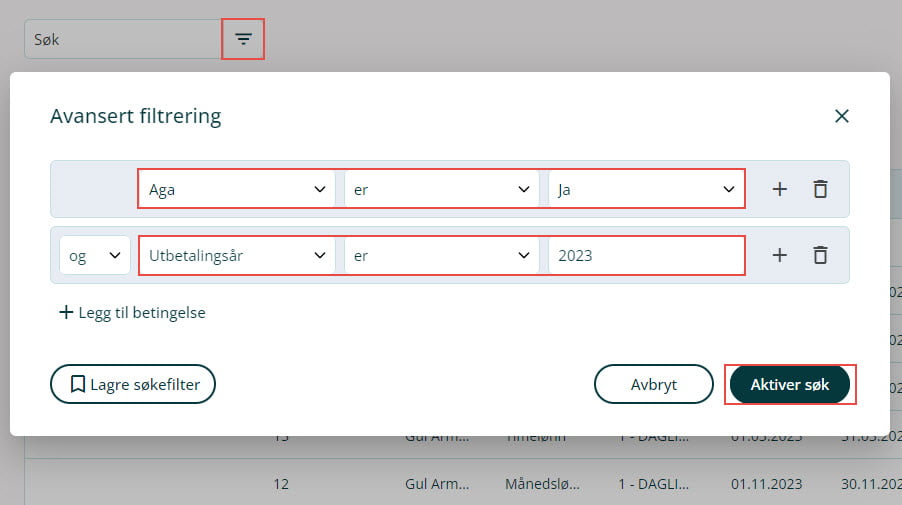The width and height of the screenshot is (902, 505).
Task: Open the advanced filter icon beside search
Action: (x=243, y=40)
